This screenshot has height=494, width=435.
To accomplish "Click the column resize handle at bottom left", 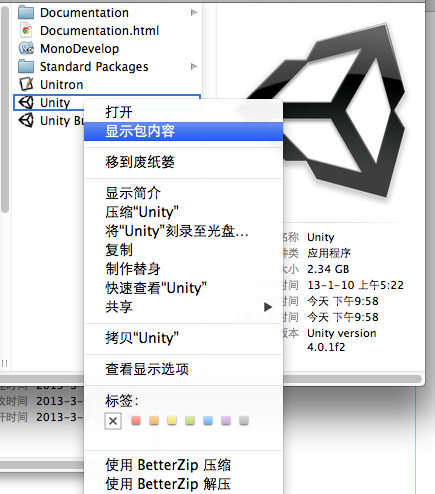I will [x=5, y=363].
